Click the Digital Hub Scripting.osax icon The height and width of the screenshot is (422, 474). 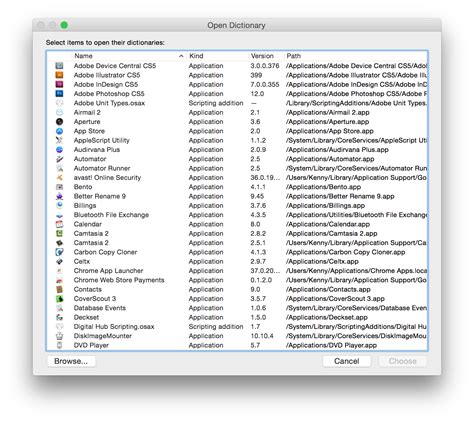(59, 327)
